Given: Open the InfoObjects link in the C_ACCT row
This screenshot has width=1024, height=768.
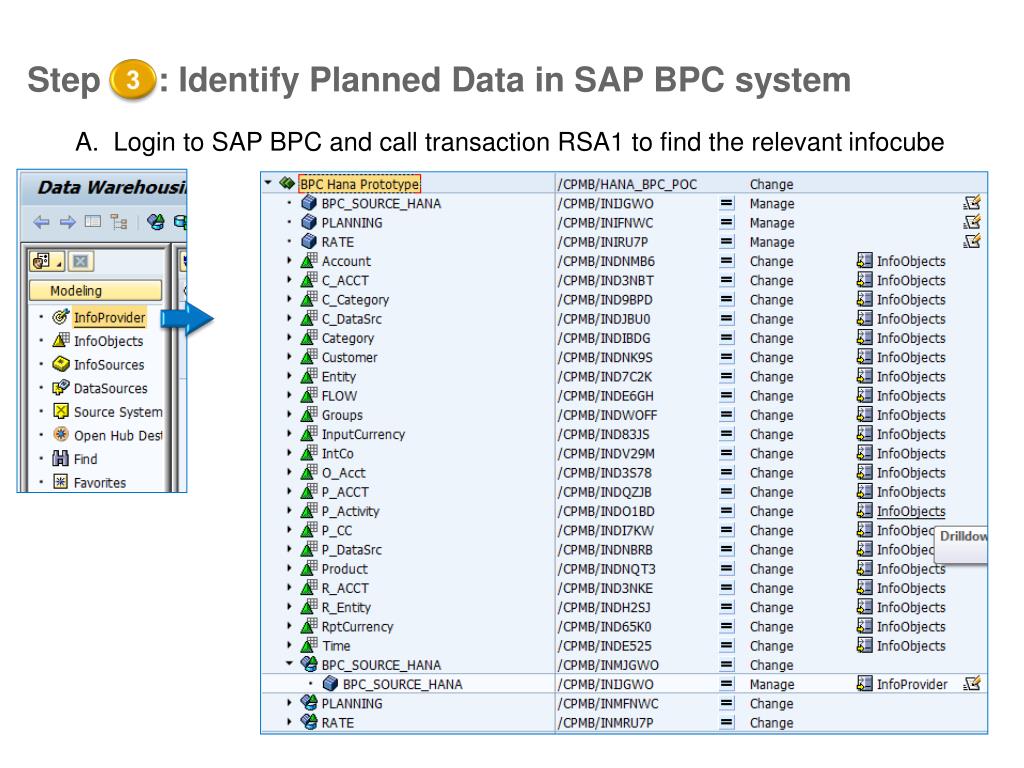Looking at the screenshot, I should 911,280.
